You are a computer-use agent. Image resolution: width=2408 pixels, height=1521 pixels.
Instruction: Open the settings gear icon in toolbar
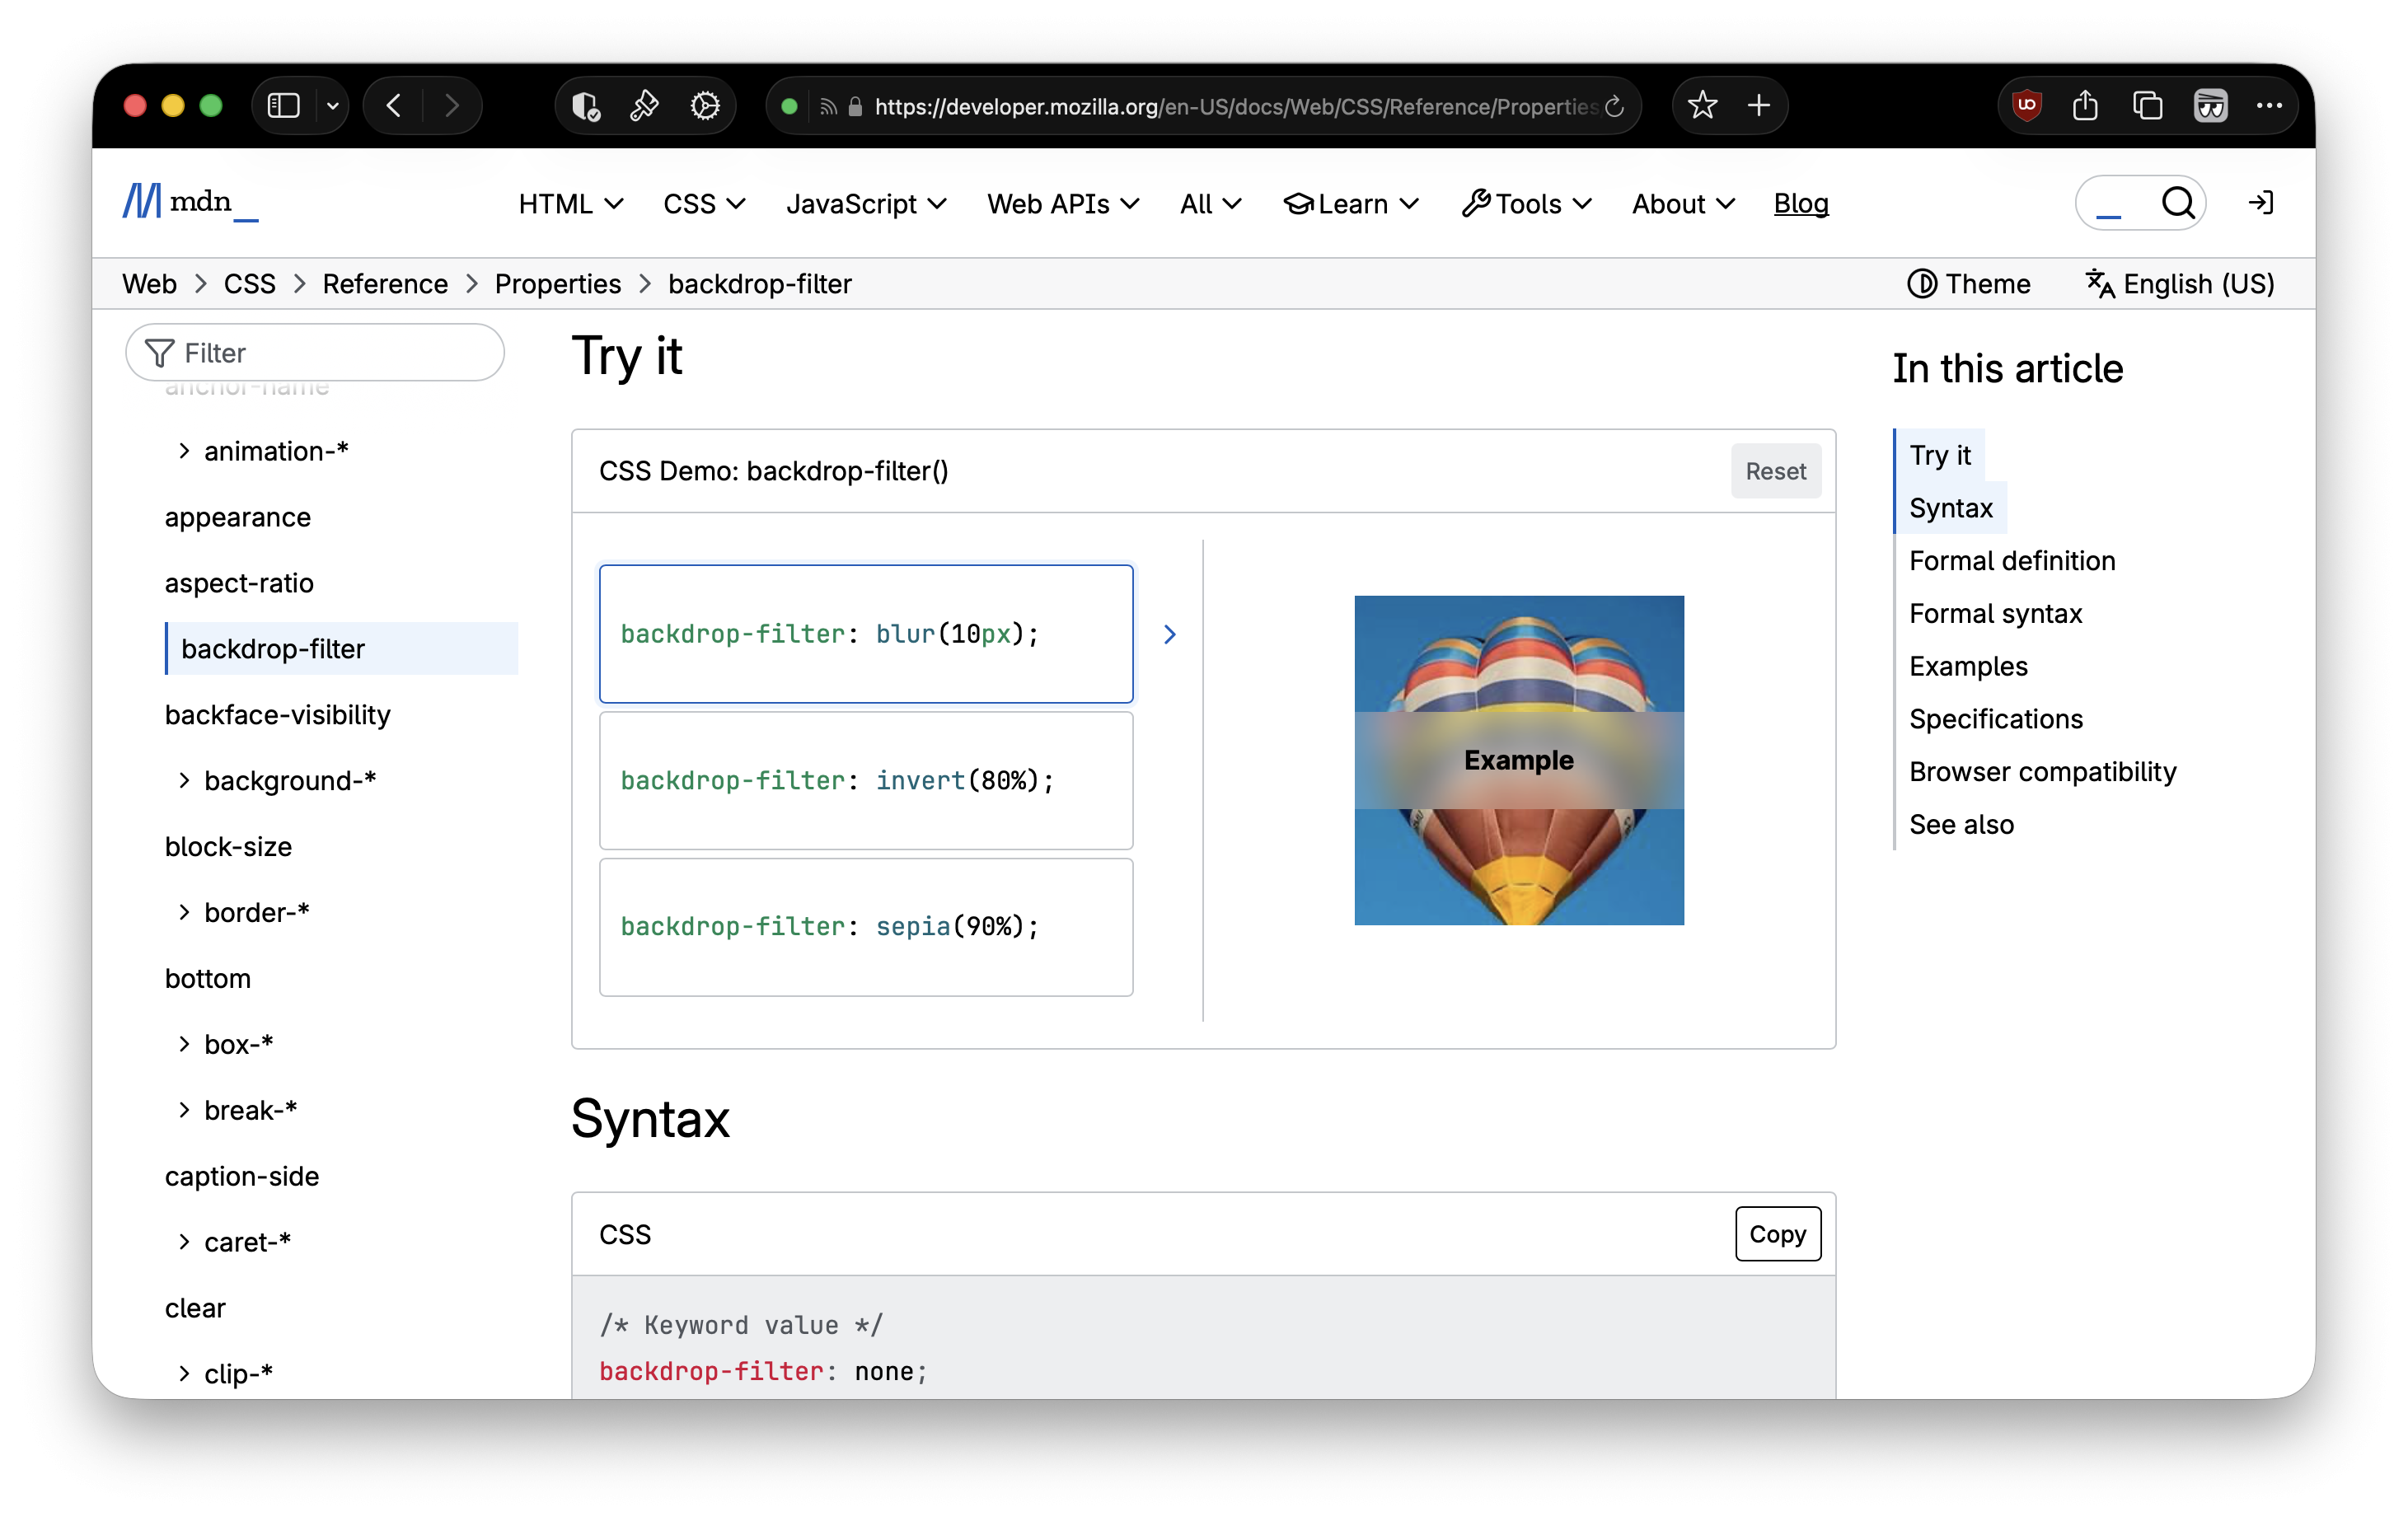[x=705, y=105]
